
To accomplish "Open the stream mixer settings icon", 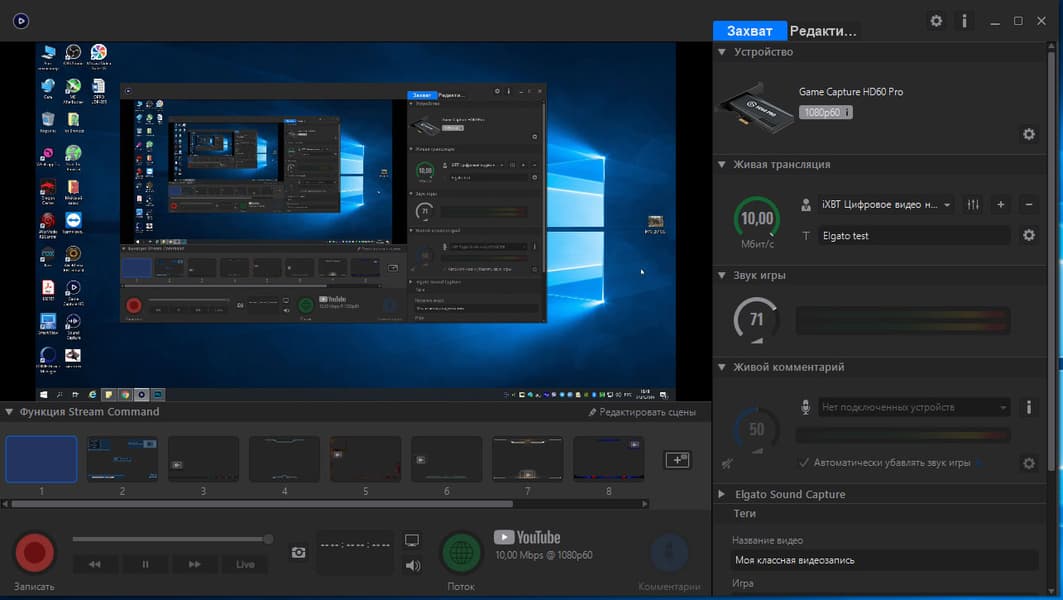I will (x=972, y=204).
